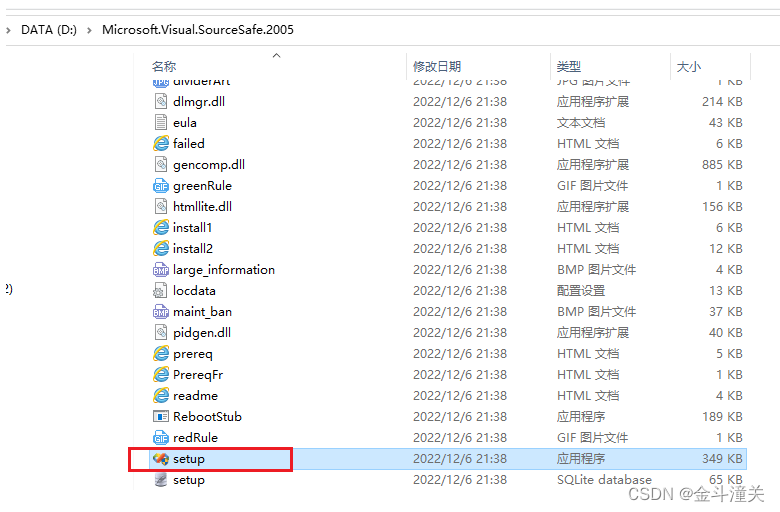Expand the chevron before DATA (D:)
Viewport: 780px width, 512px height.
8,30
